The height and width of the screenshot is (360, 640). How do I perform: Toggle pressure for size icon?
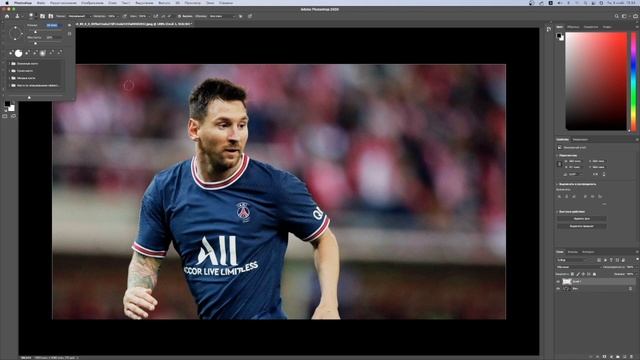pos(250,16)
